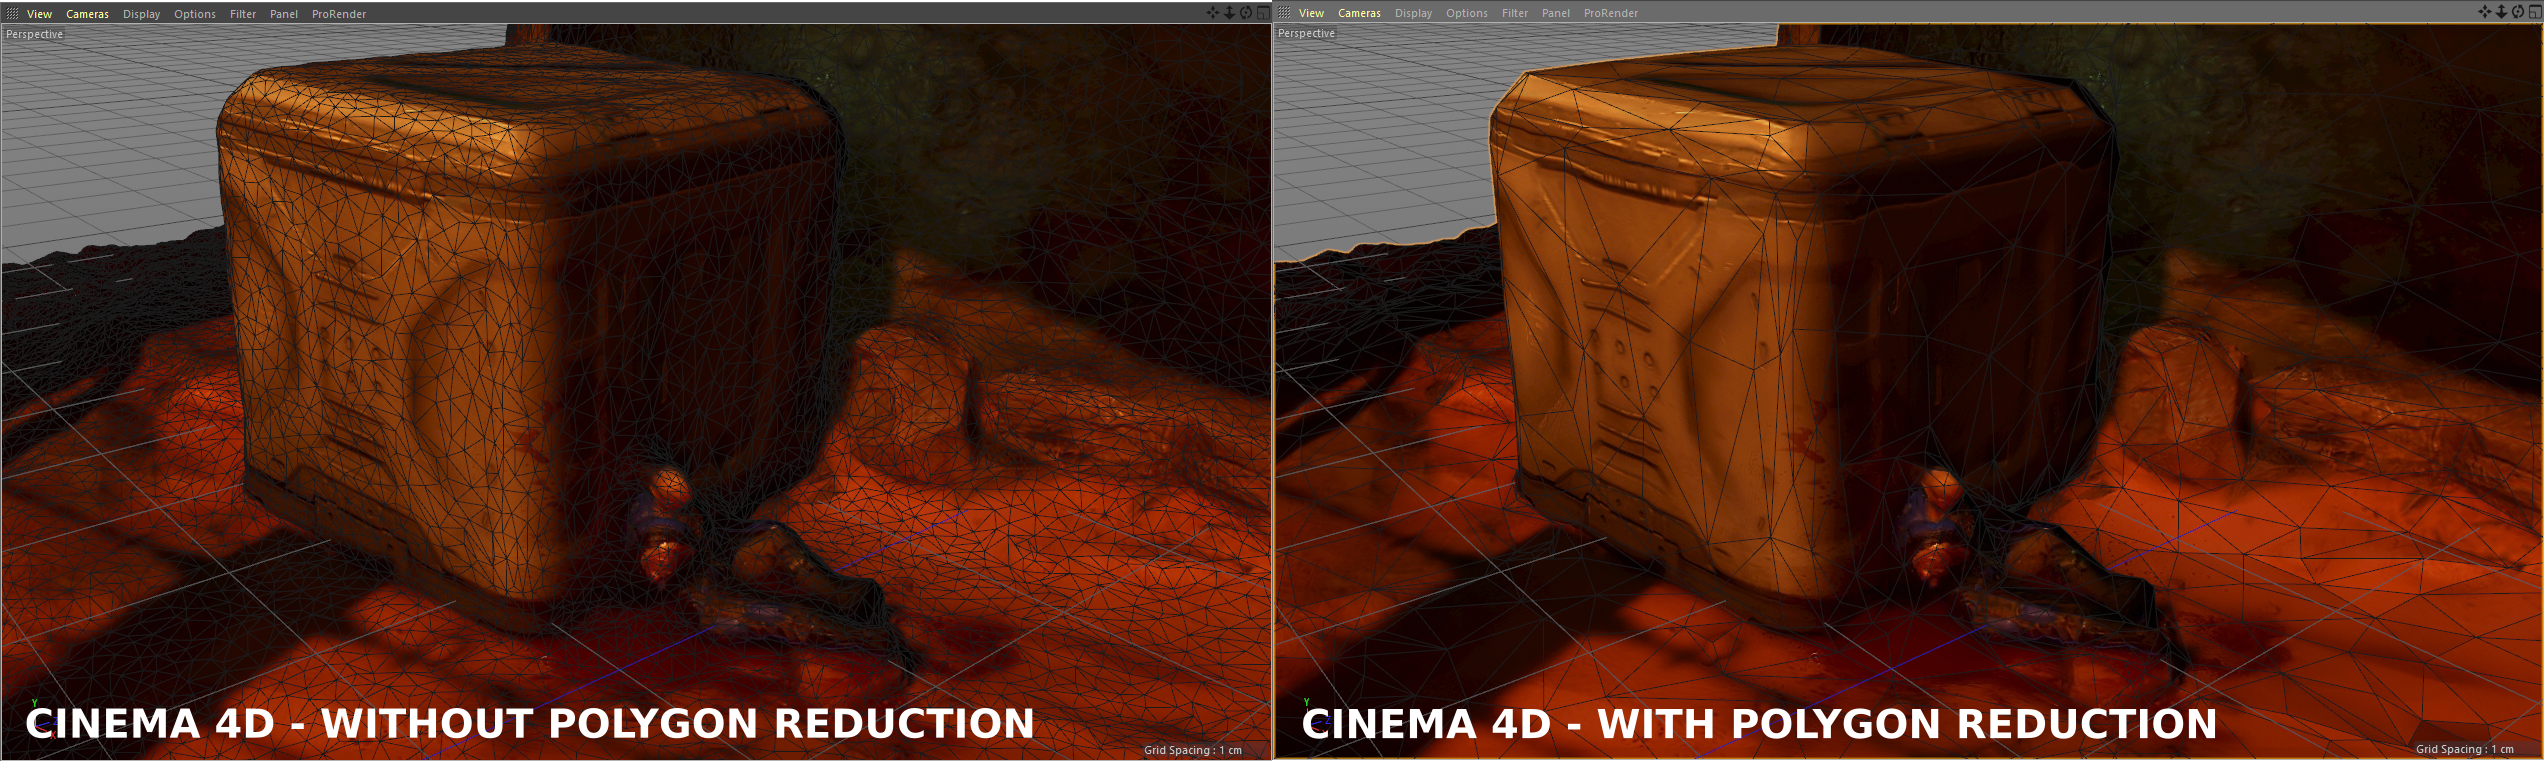Open View menu in right viewport
The width and height of the screenshot is (2544, 761).
coord(1311,13)
